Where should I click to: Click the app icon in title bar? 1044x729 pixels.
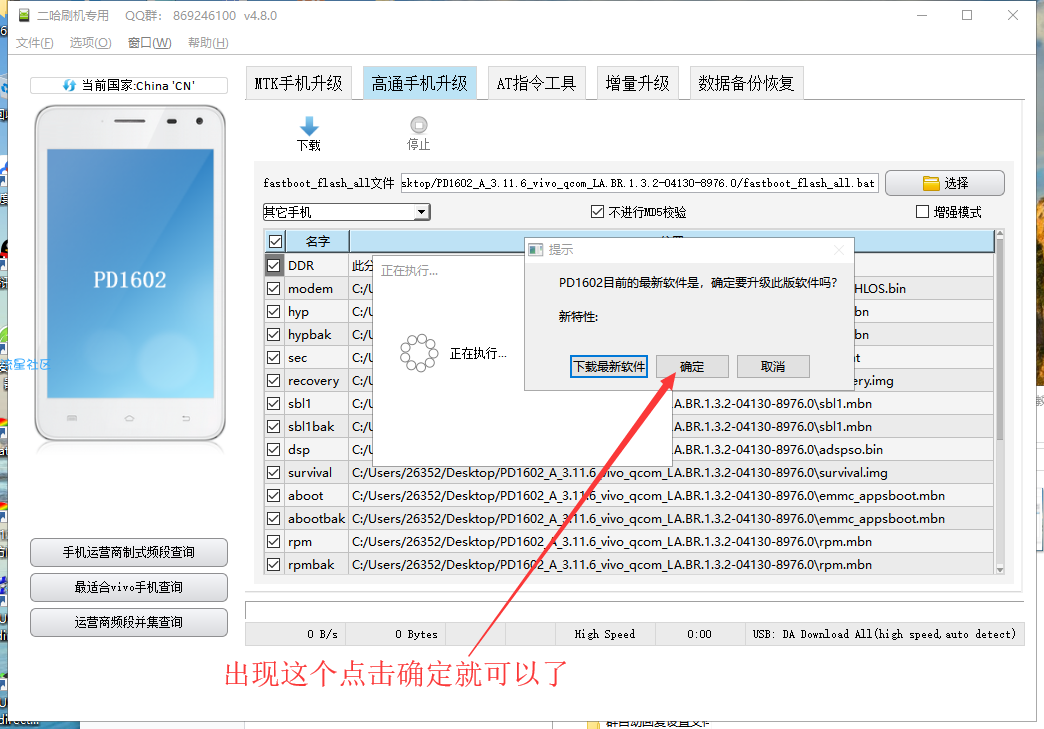(24, 15)
